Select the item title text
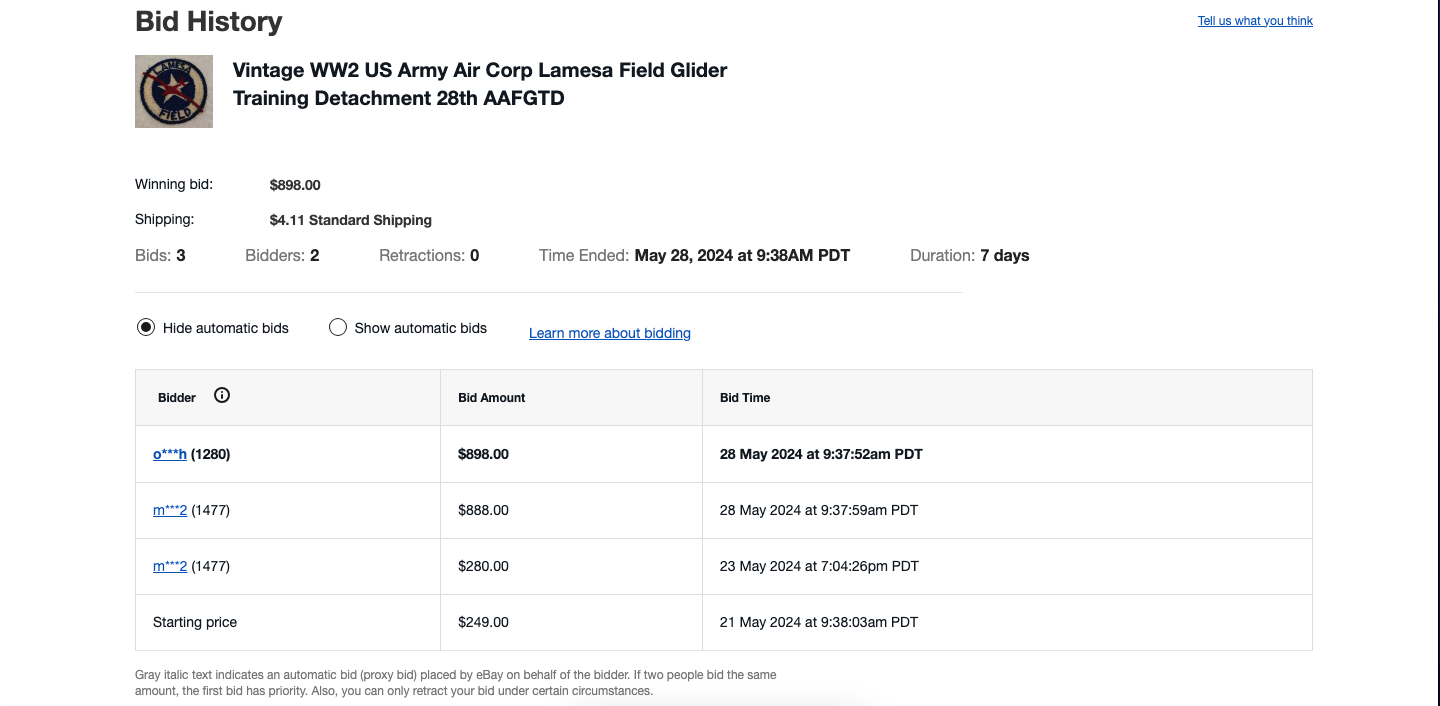This screenshot has height=706, width=1440. pos(478,84)
